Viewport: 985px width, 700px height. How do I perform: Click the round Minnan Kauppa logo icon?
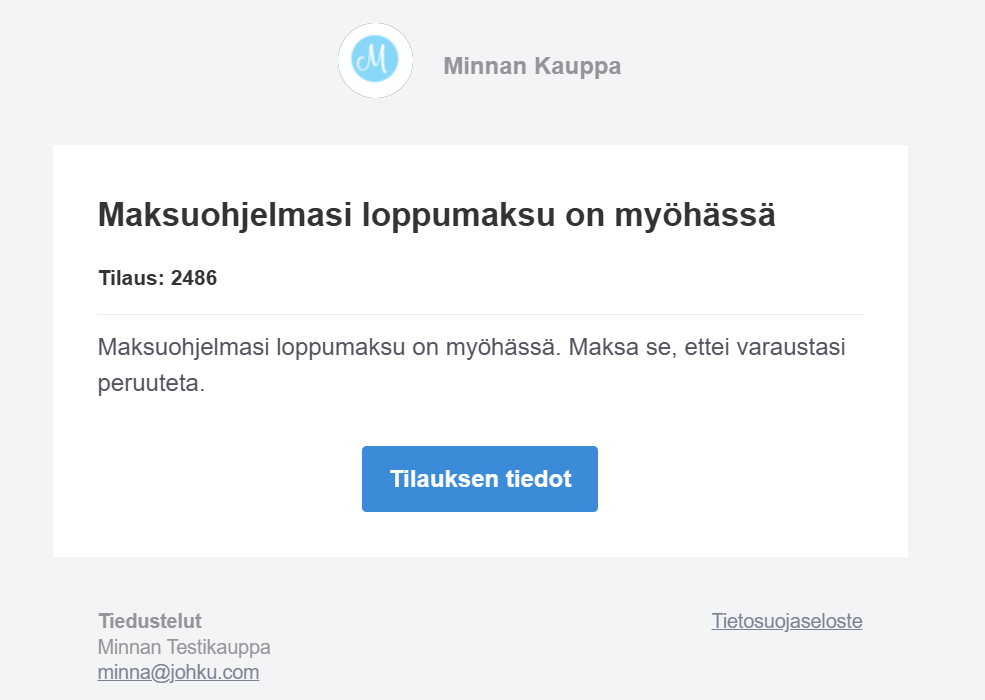click(375, 60)
